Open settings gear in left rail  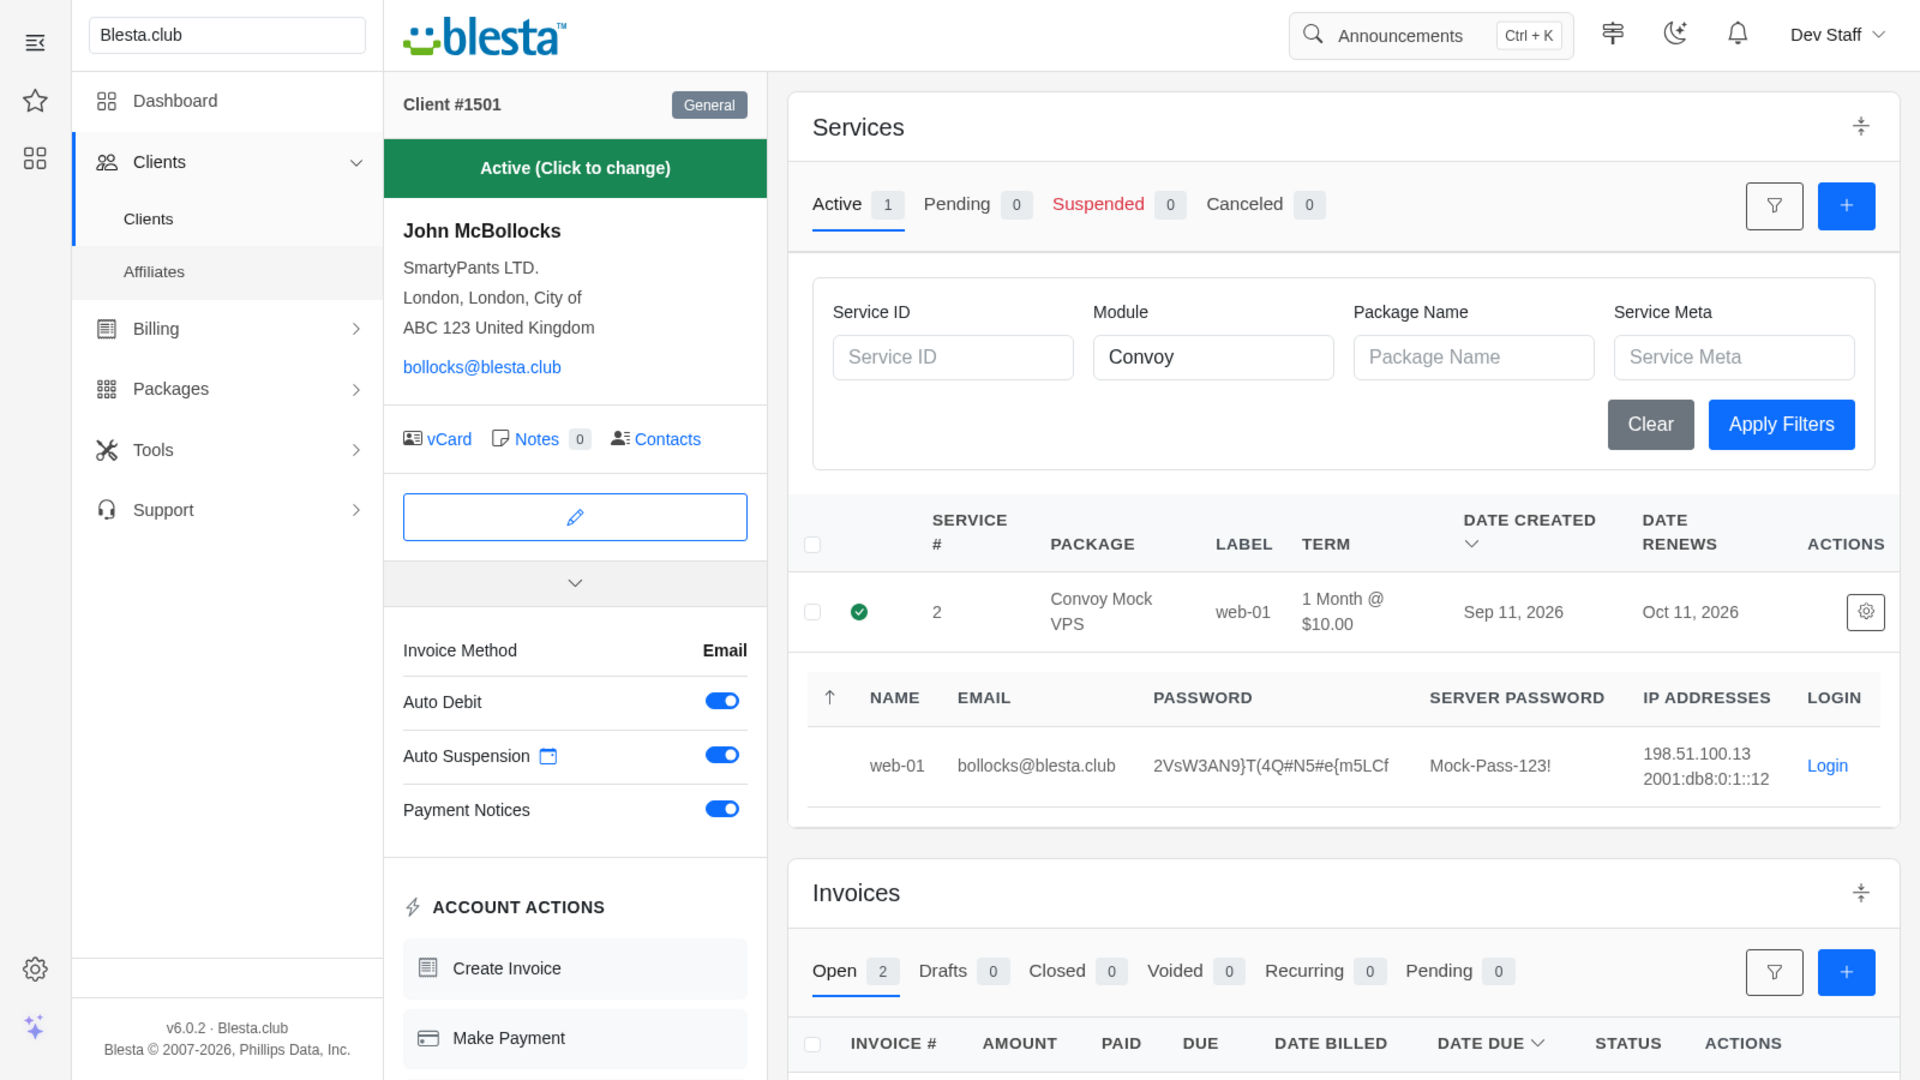click(35, 969)
